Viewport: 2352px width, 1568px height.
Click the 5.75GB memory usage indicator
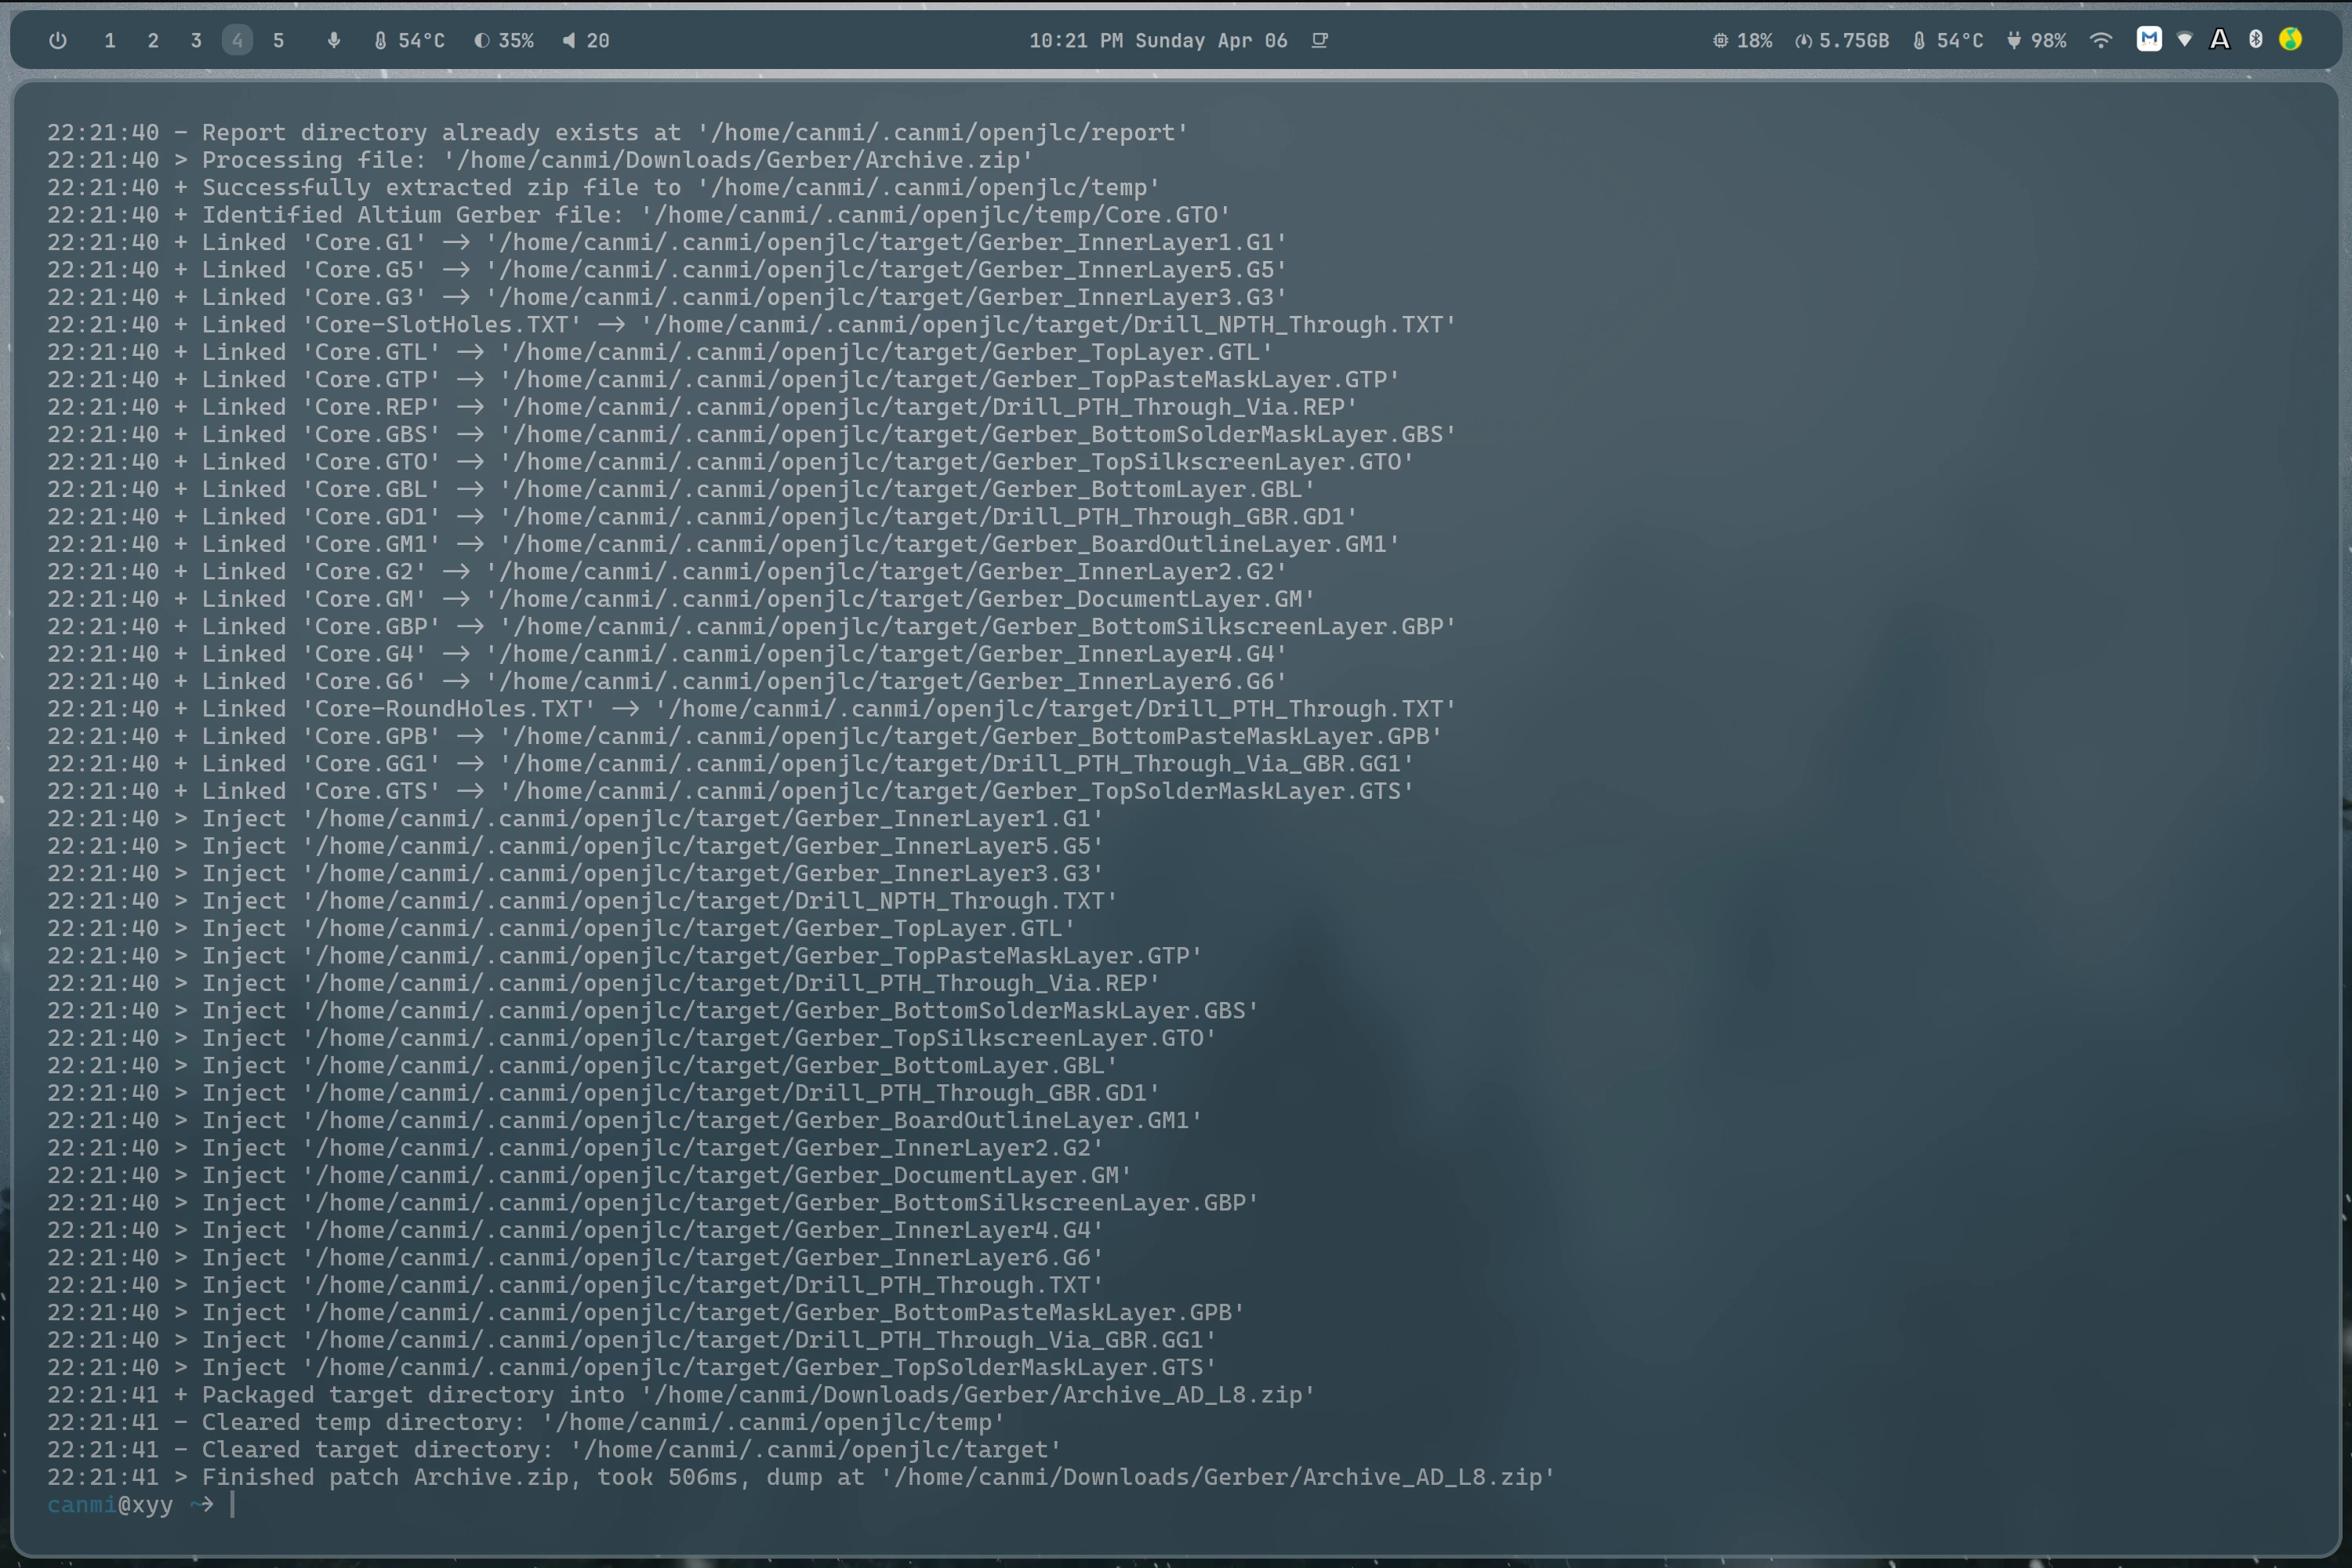(1842, 41)
